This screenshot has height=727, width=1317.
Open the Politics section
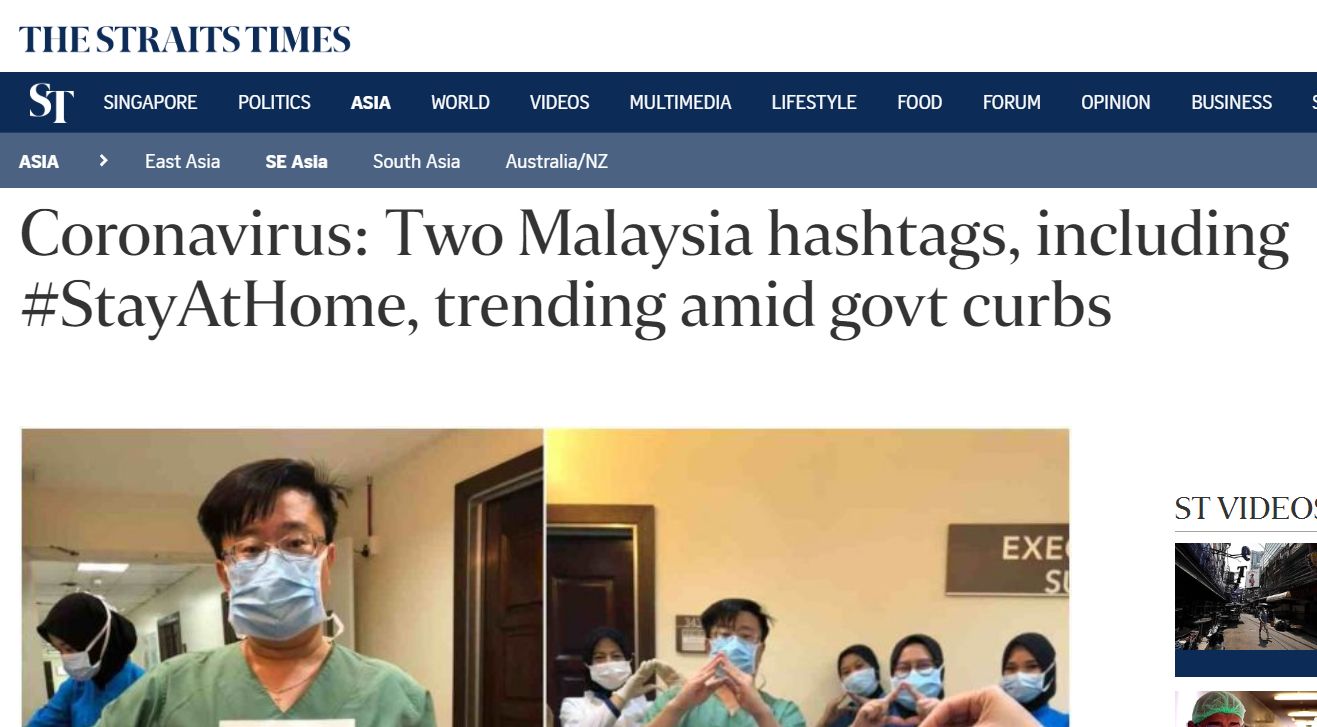pyautogui.click(x=274, y=102)
